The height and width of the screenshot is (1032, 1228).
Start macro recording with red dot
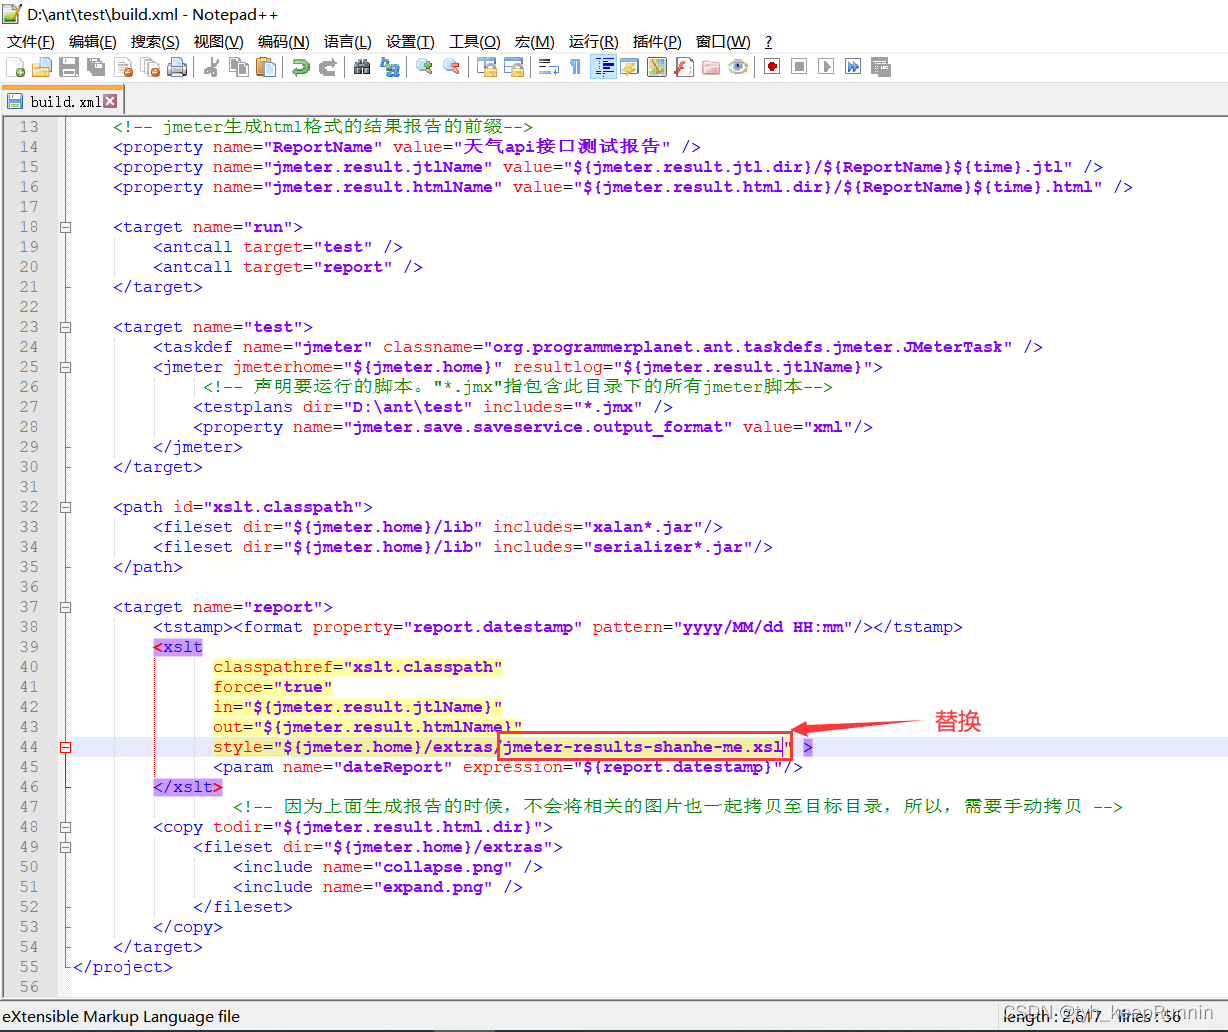(772, 67)
